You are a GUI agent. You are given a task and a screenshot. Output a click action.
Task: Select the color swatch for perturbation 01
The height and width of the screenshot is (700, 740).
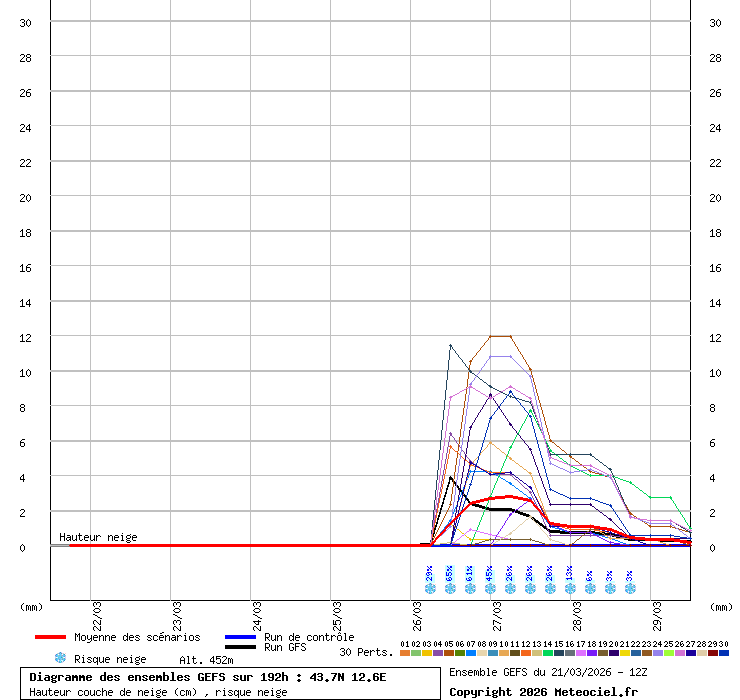(405, 653)
